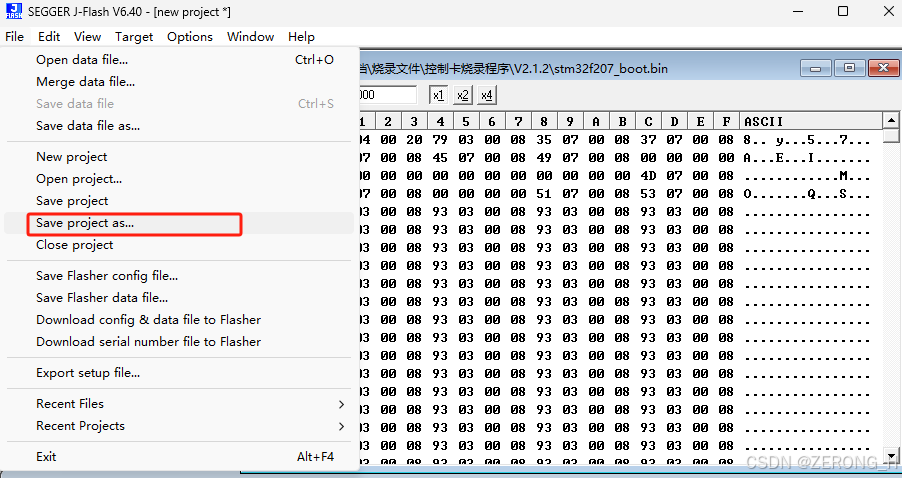
Task: Minimize the J-Flash main window
Action: pos(798,11)
